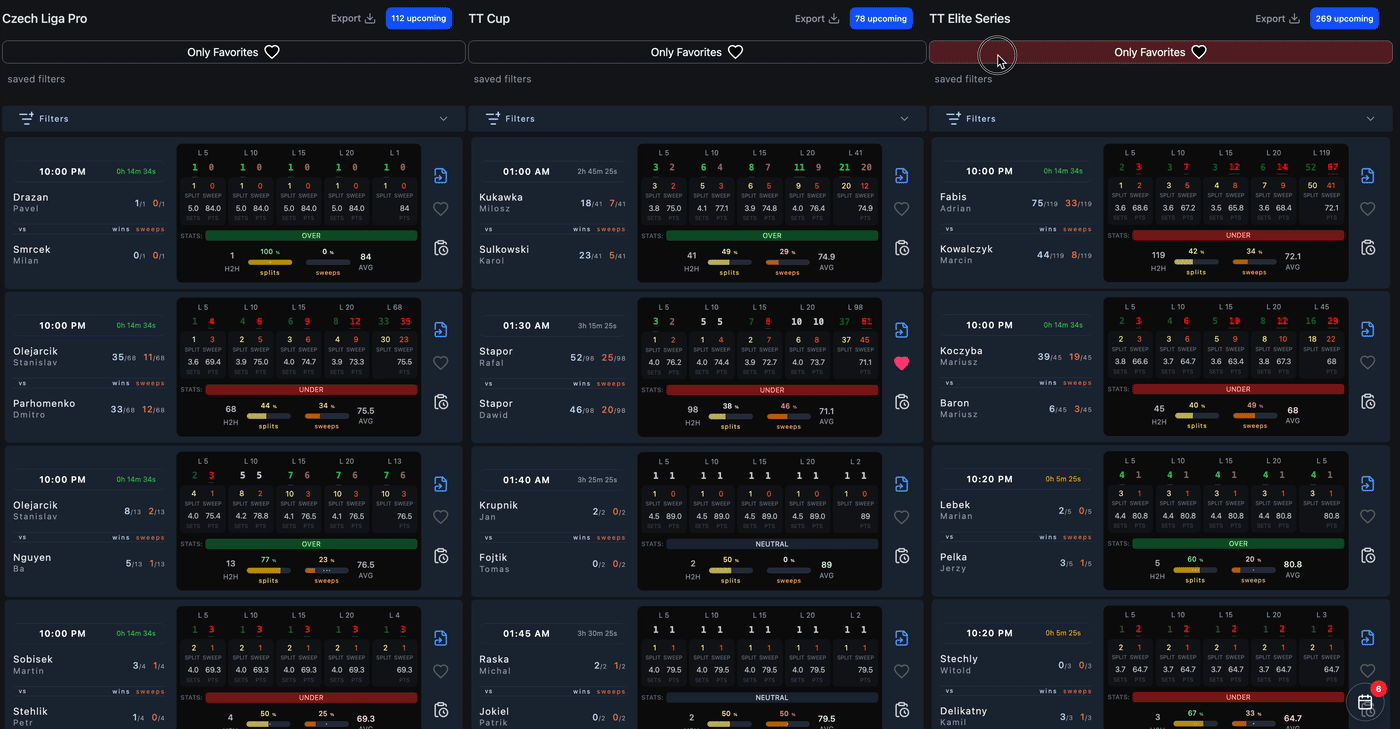Open clipboard history for Drazan vs Smrcek
This screenshot has height=729, width=1400.
(441, 248)
